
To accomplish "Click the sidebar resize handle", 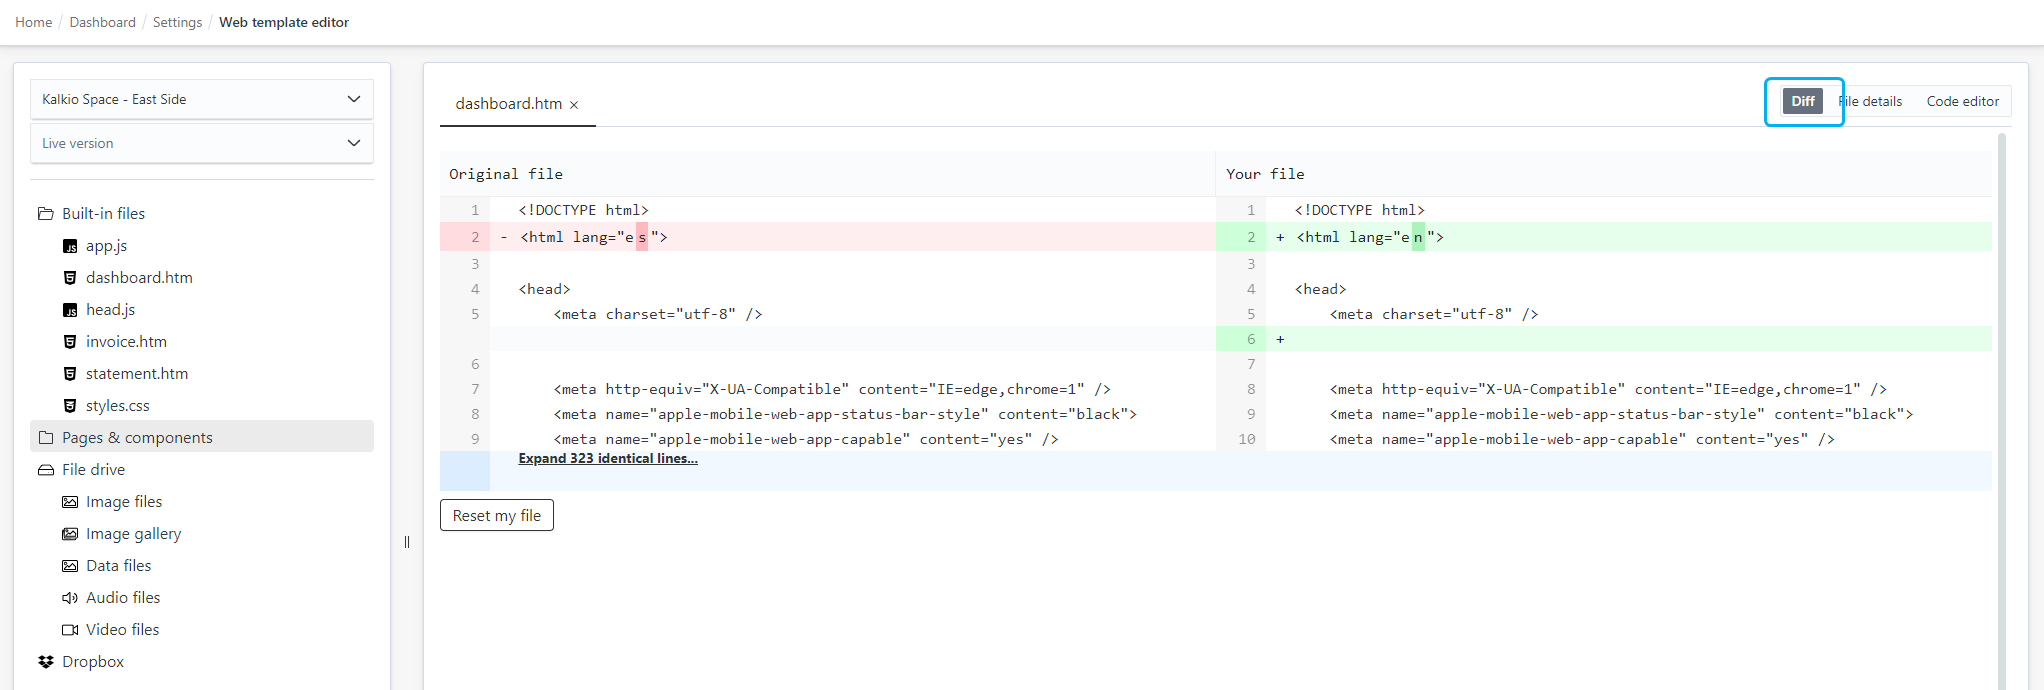I will click(x=407, y=542).
